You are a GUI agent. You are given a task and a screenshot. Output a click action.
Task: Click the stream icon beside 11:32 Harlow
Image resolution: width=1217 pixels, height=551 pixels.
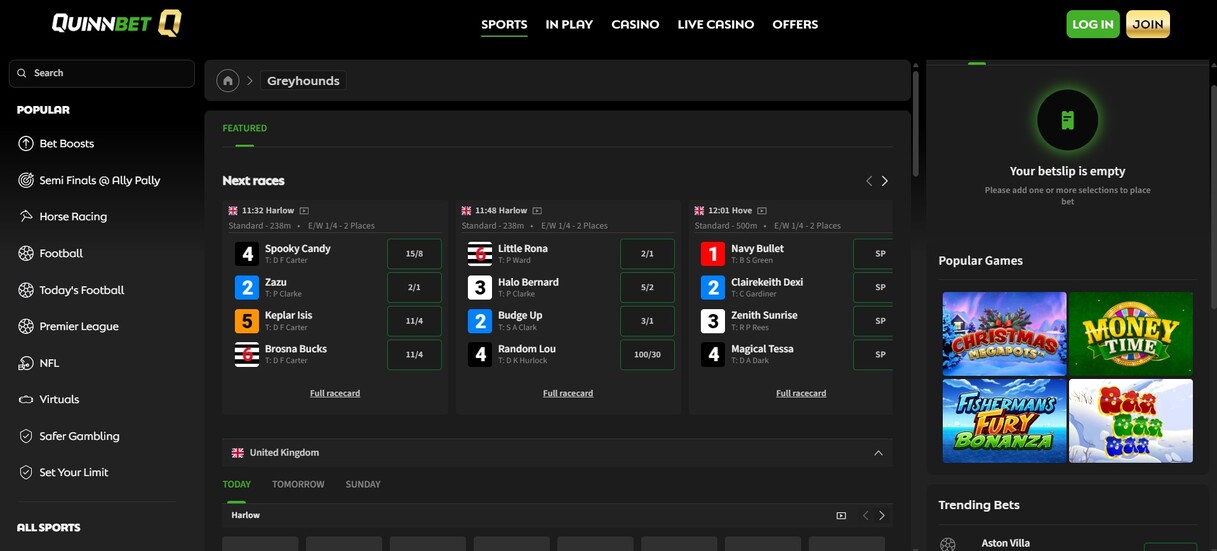pyautogui.click(x=304, y=211)
